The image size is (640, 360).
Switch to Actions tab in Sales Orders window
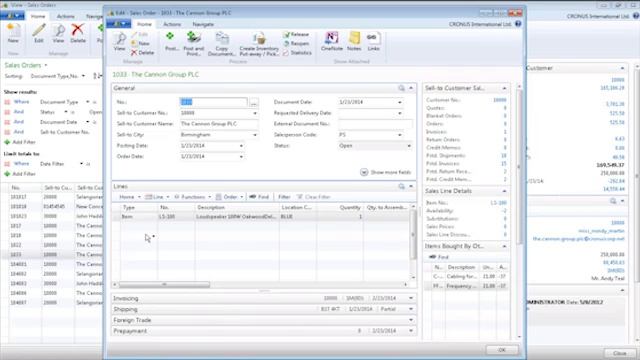[65, 16]
